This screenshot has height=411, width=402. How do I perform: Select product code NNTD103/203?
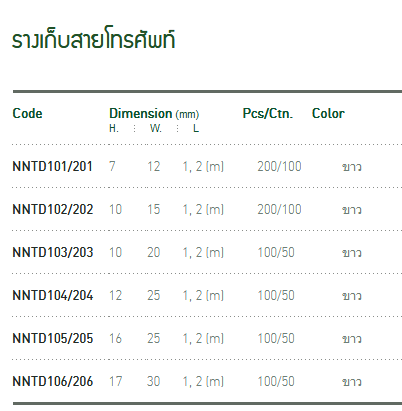[53, 252]
